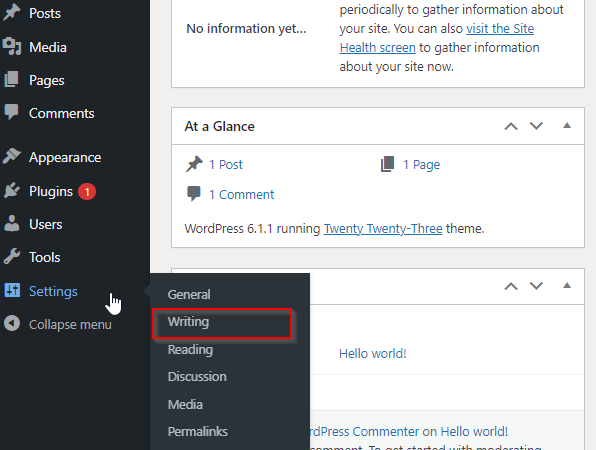Collapse the At a Glance panel
This screenshot has width=596, height=450.
567,126
